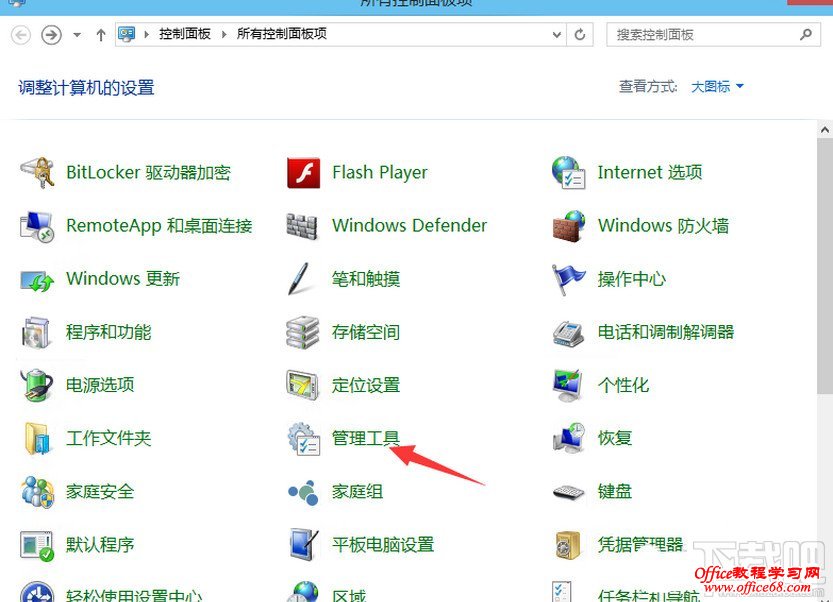Refresh the control panel view
Image resolution: width=833 pixels, height=602 pixels.
click(x=580, y=35)
